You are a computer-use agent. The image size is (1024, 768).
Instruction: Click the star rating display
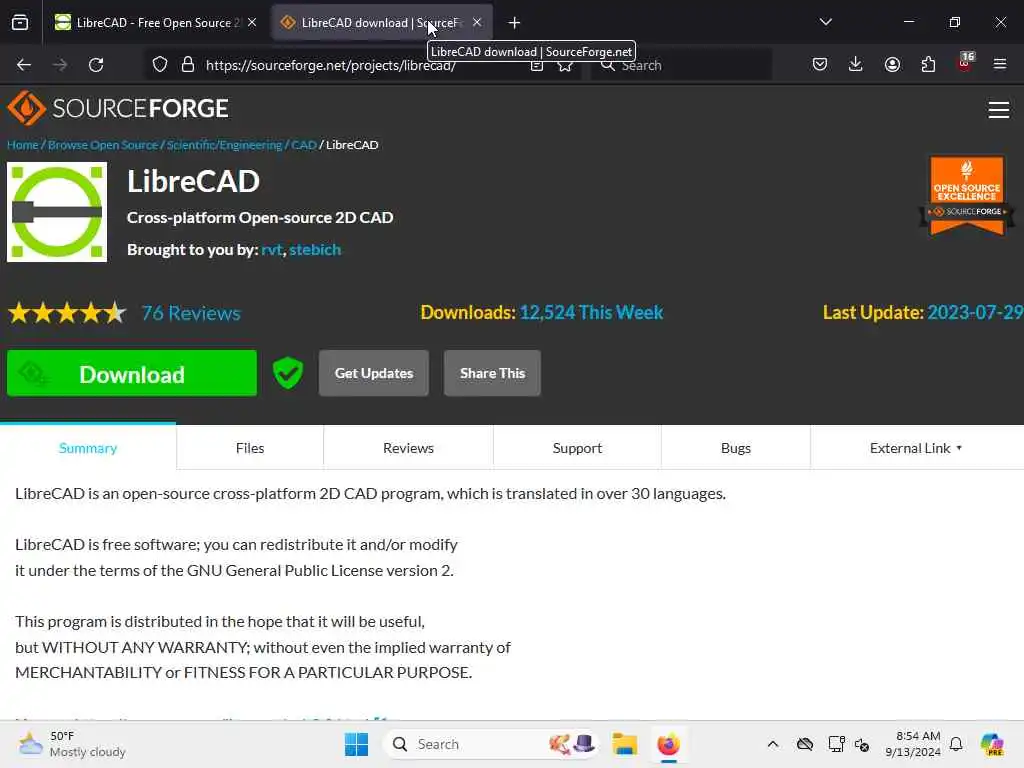pos(67,313)
